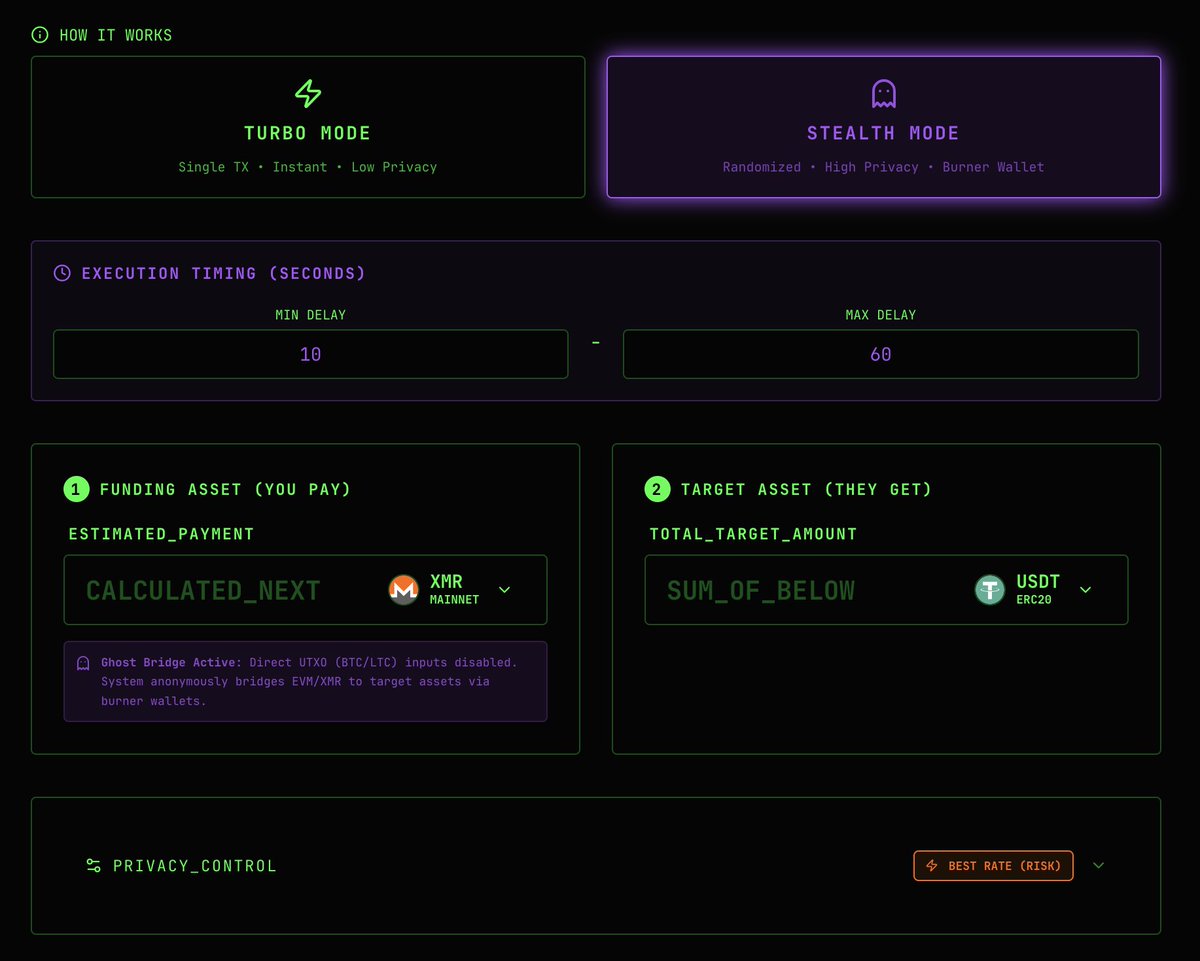
Task: Click the MAX DELAY label
Action: click(x=881, y=315)
